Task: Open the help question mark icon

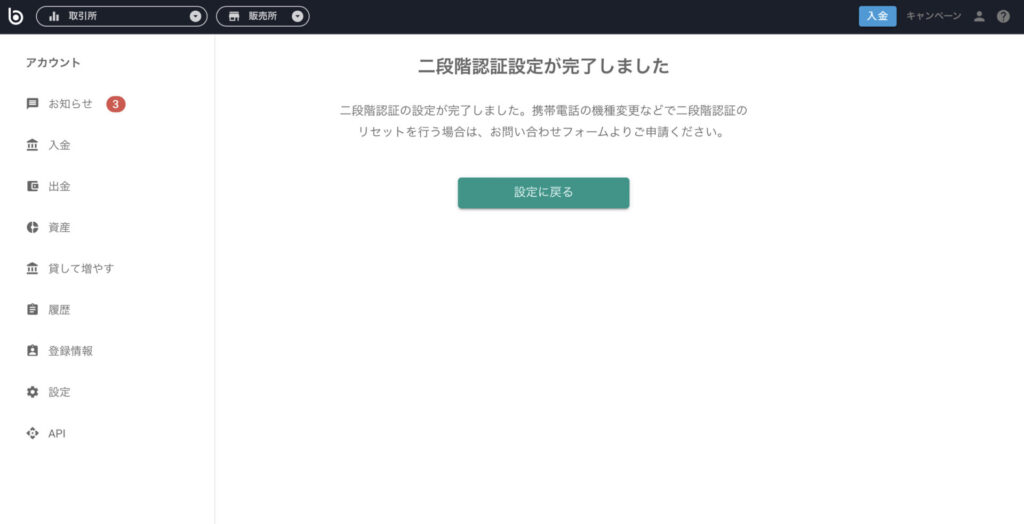Action: 1003,16
